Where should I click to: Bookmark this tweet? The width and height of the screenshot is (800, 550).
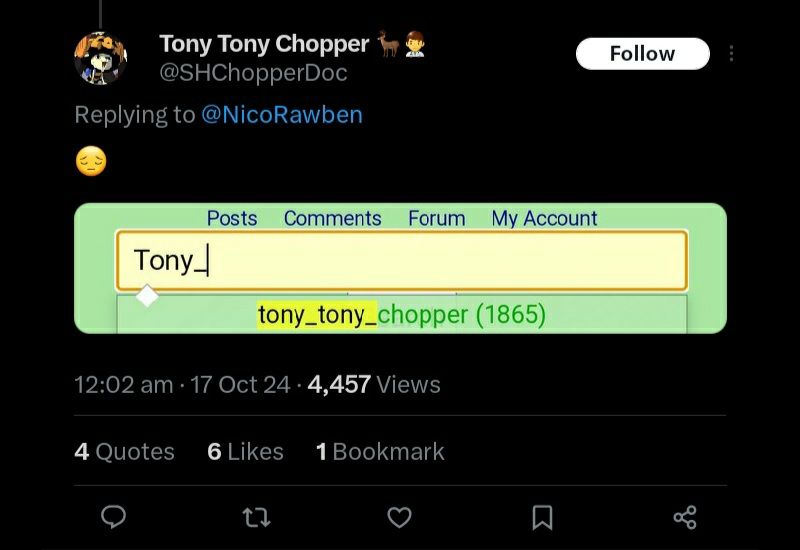point(542,516)
